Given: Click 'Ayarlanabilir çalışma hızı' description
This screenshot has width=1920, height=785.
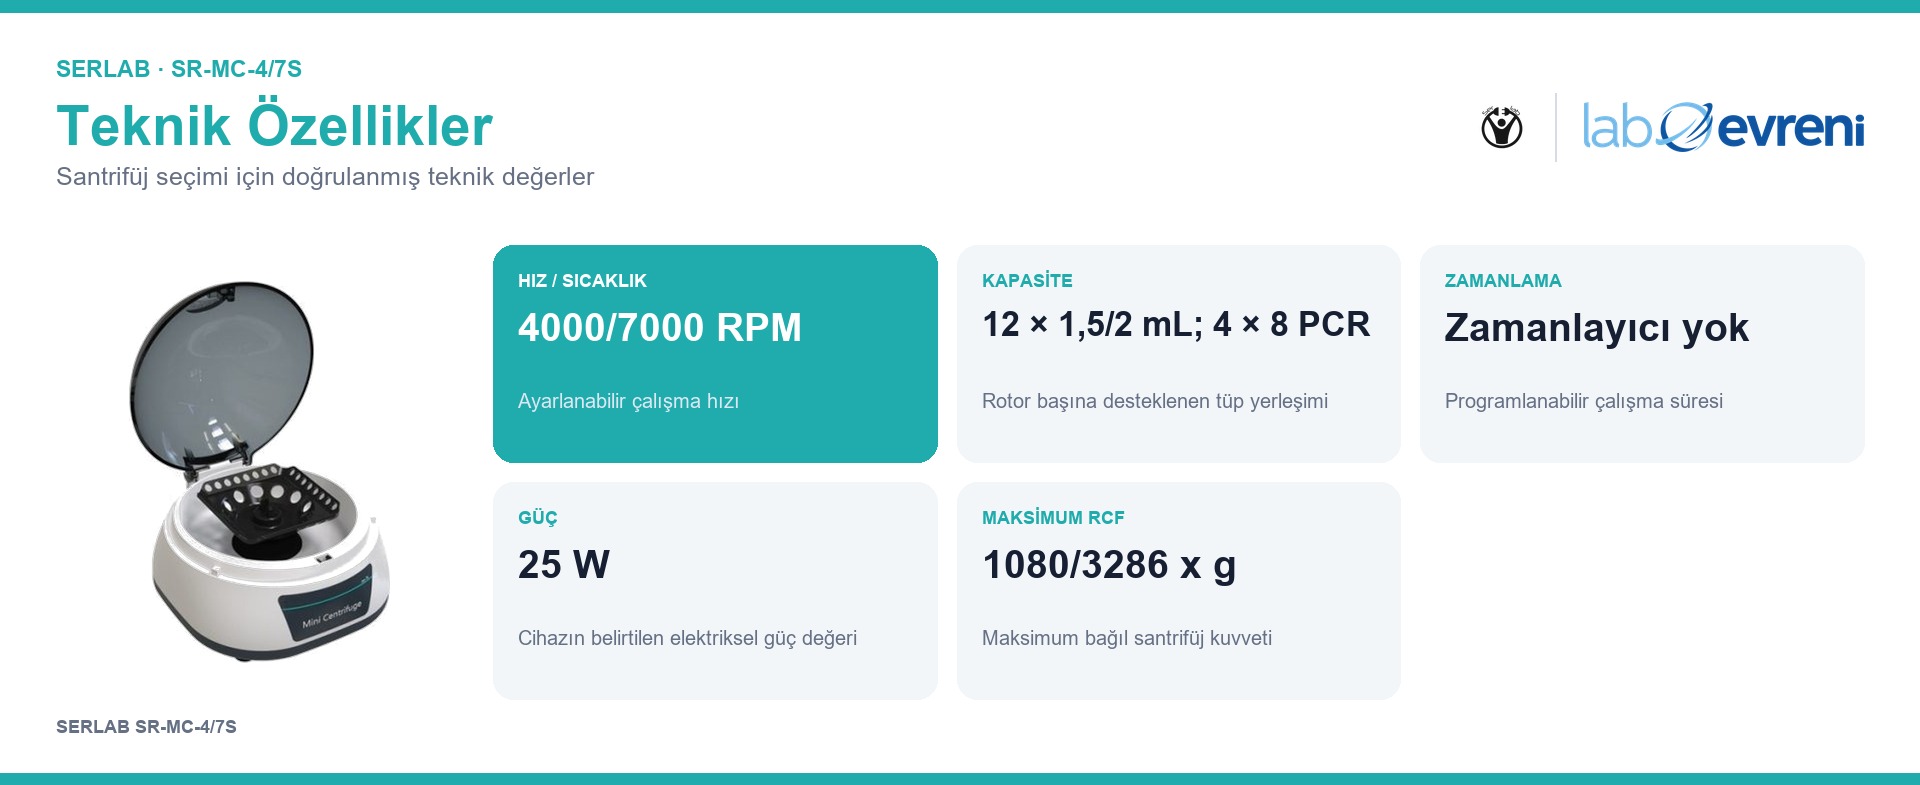Looking at the screenshot, I should [x=628, y=401].
